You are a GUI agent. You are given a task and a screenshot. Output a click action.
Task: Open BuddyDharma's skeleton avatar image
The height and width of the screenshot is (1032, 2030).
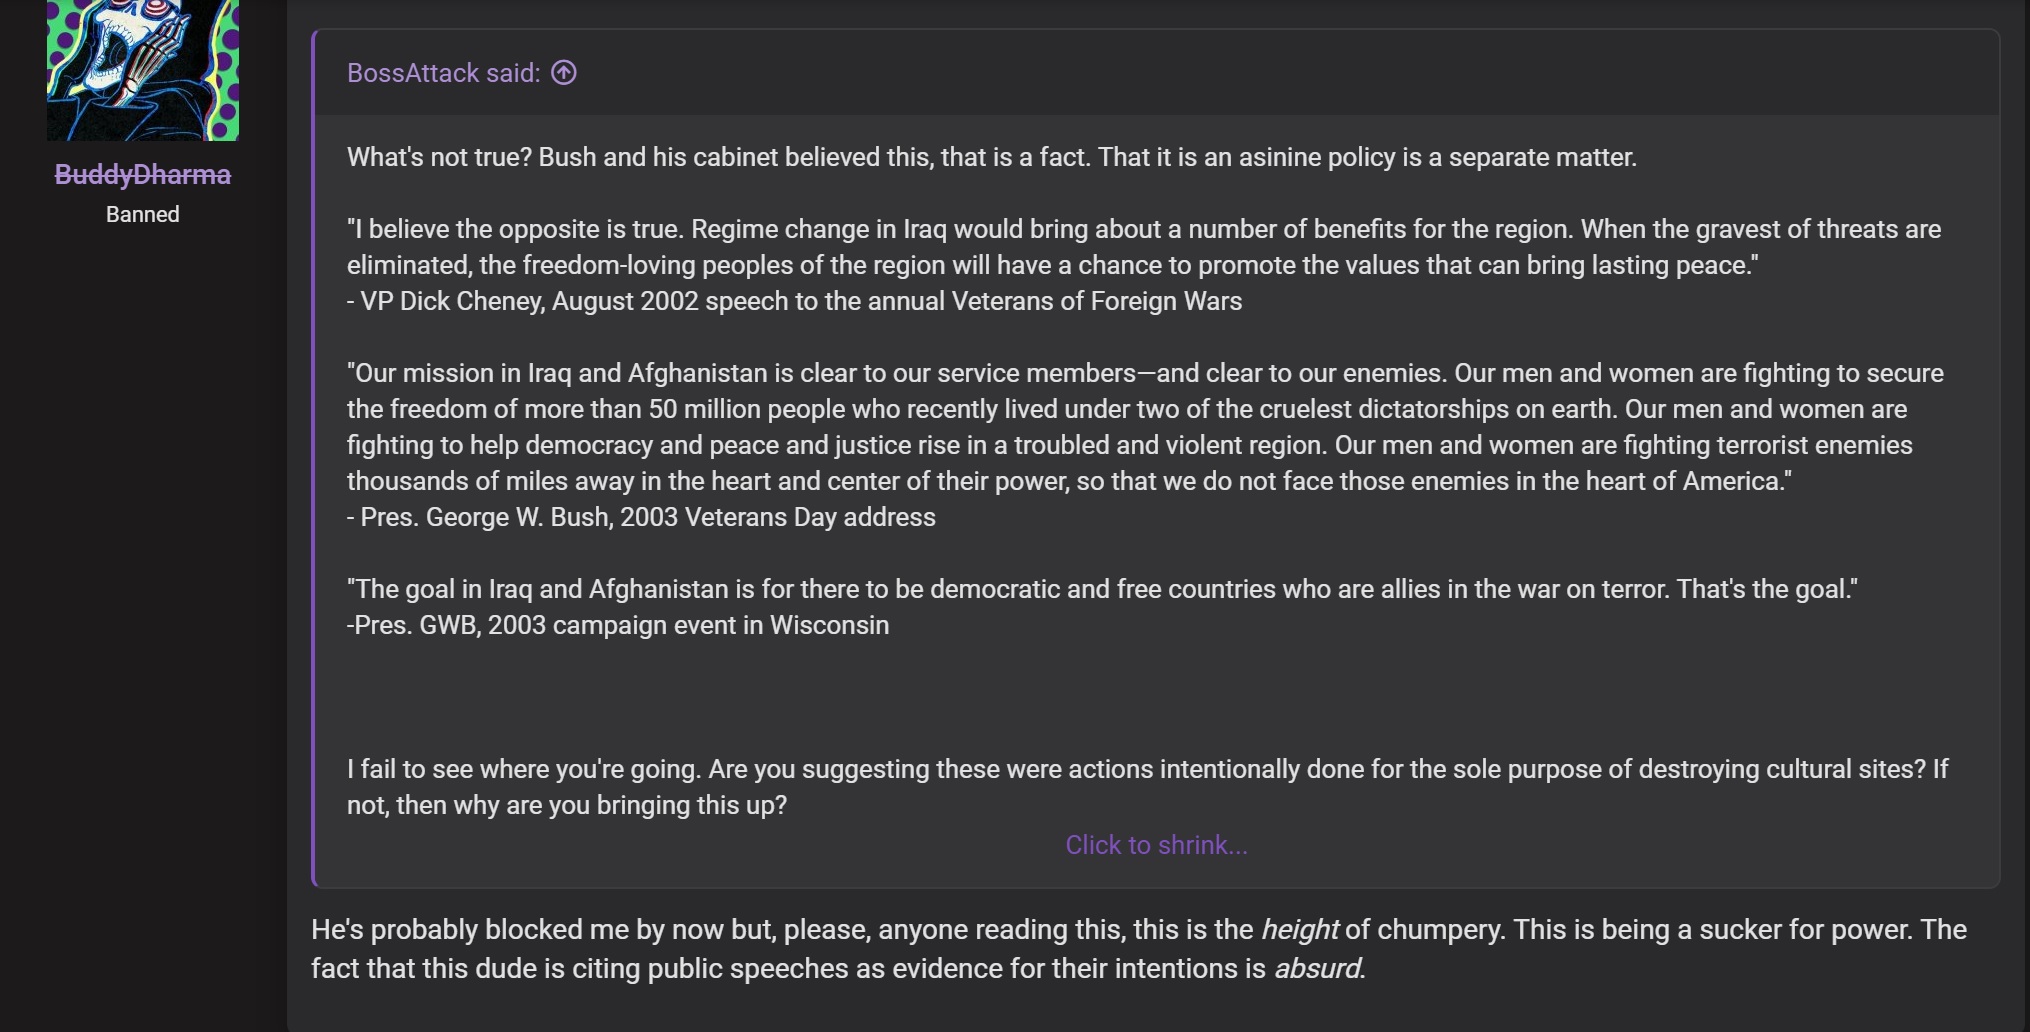coord(142,69)
